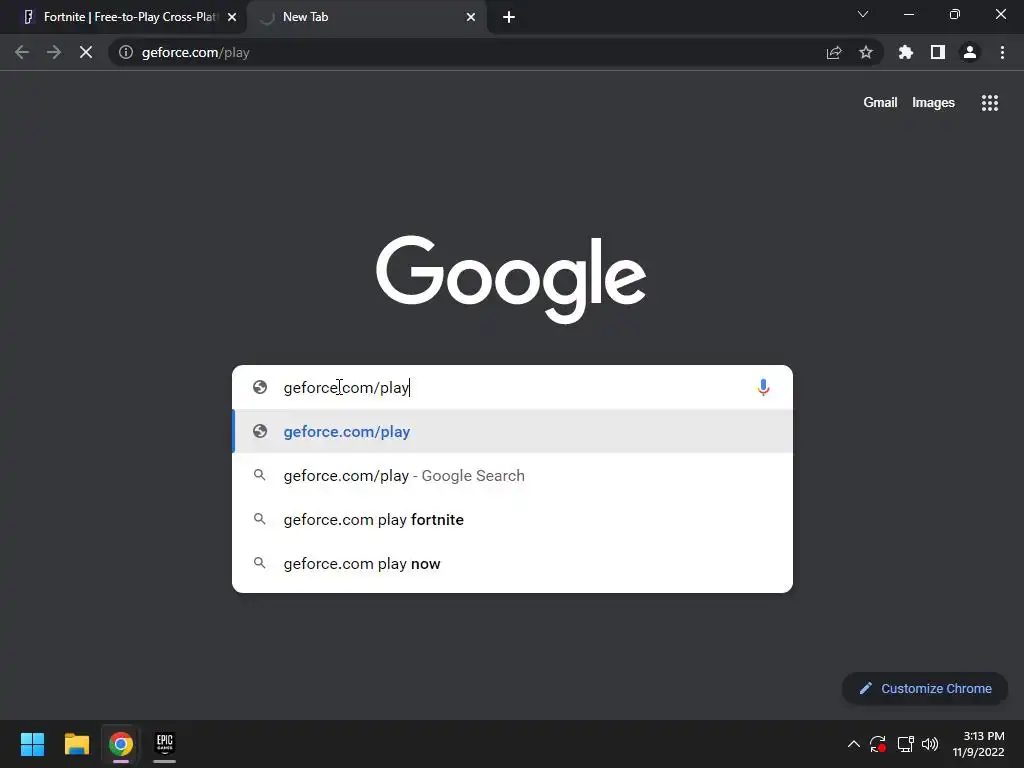Choose geforce.com/play - Google Search suggestion
This screenshot has height=768, width=1024.
513,475
